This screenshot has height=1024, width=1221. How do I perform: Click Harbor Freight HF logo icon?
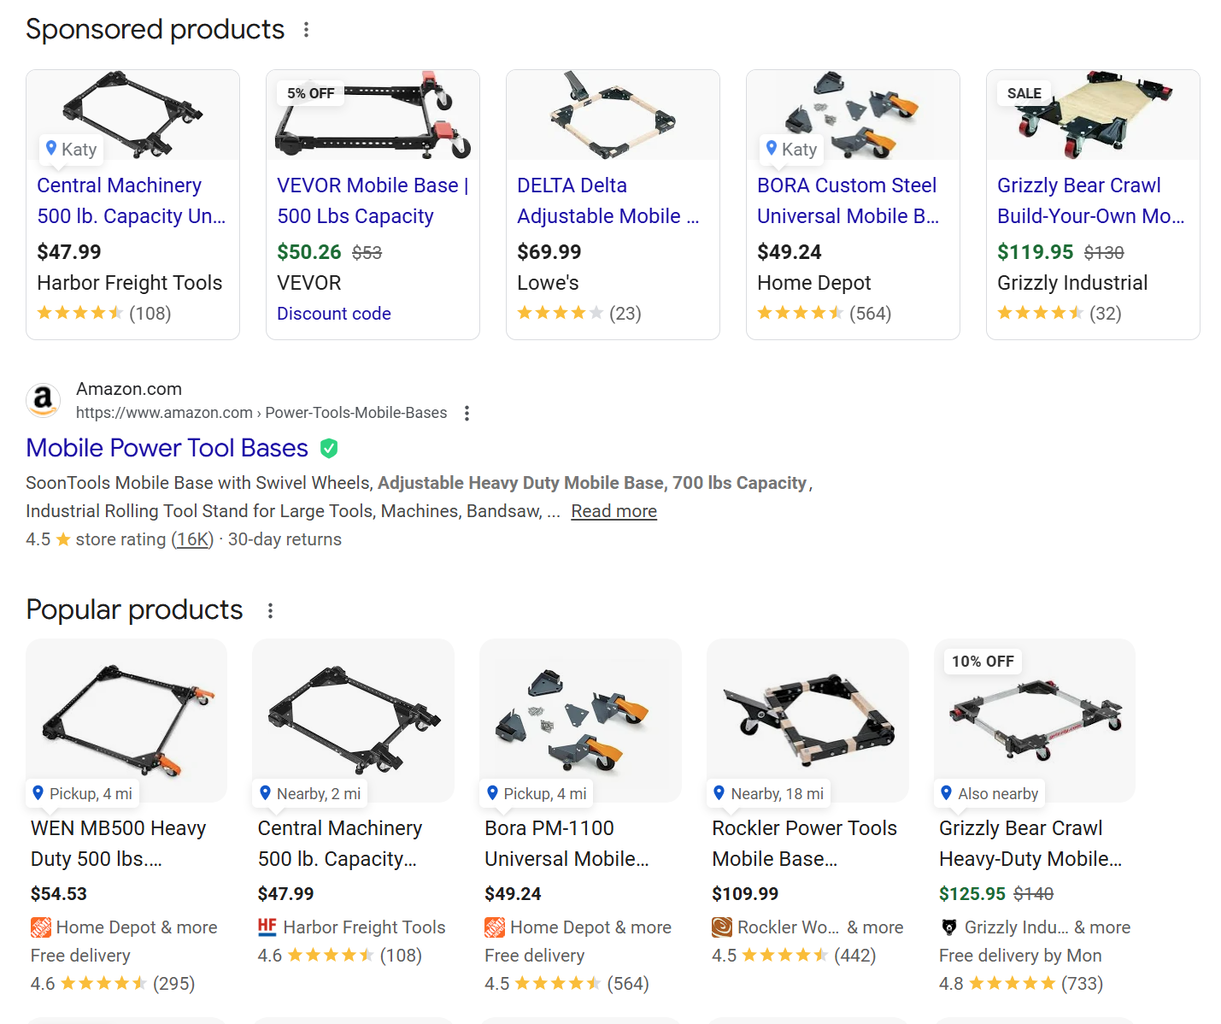click(x=267, y=927)
